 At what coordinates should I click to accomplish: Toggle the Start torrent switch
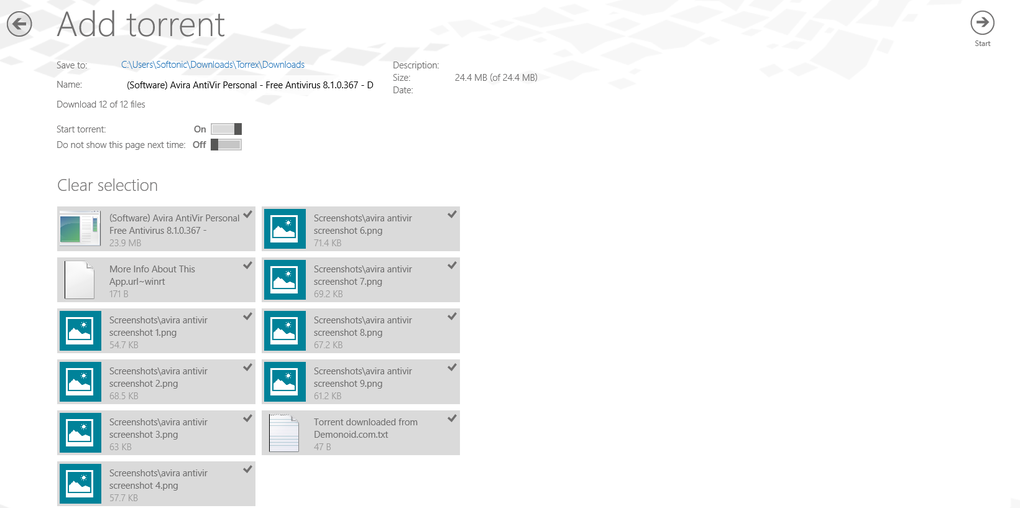[226, 129]
